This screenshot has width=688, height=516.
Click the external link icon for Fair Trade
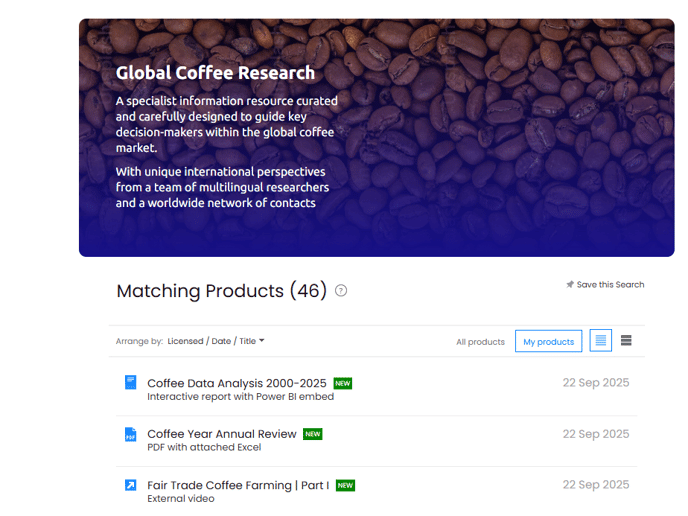tap(130, 485)
